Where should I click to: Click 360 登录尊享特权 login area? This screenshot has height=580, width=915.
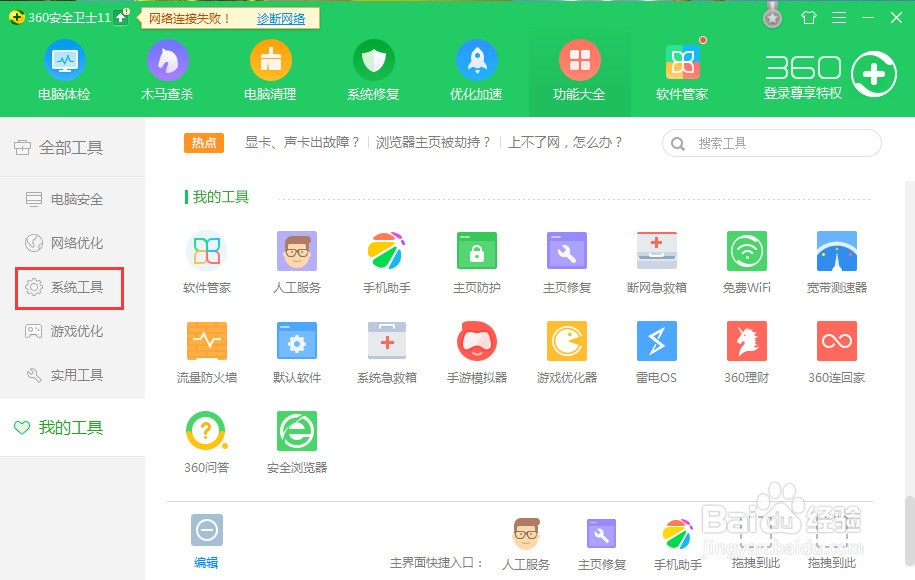[x=830, y=76]
